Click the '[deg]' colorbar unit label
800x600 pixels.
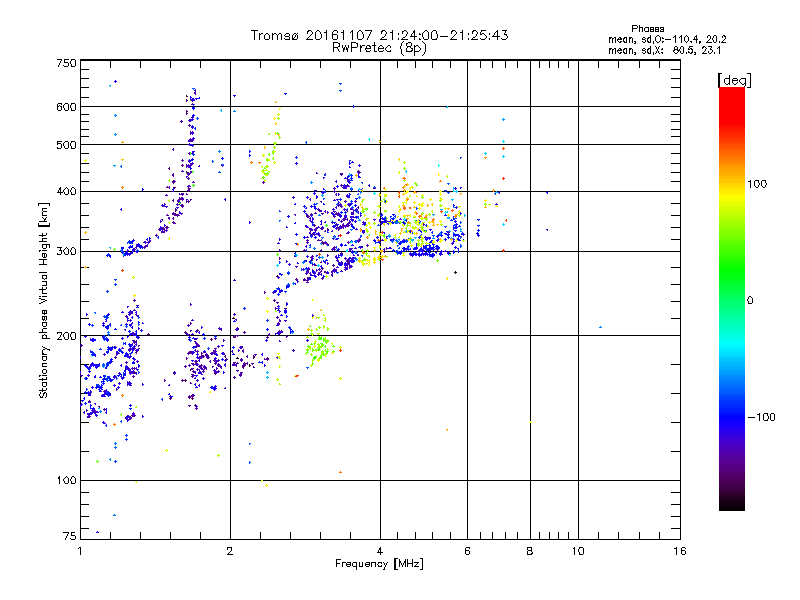[x=734, y=80]
